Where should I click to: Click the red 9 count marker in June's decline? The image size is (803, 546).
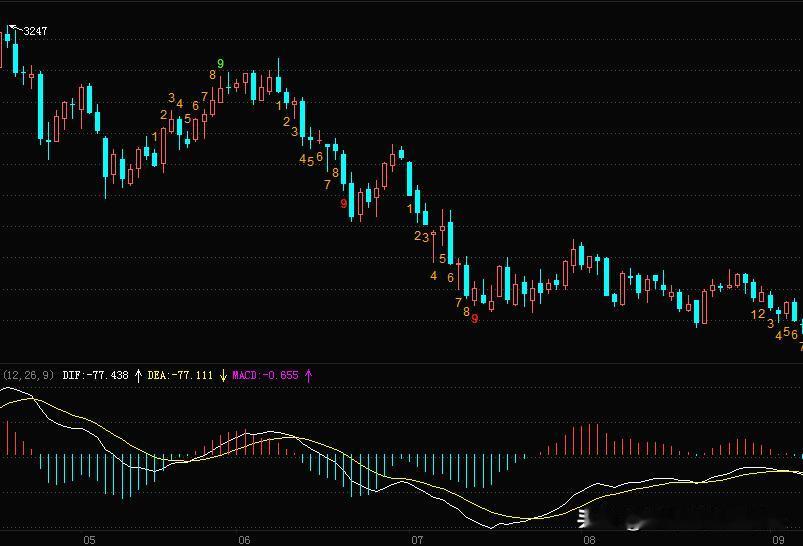tap(344, 203)
